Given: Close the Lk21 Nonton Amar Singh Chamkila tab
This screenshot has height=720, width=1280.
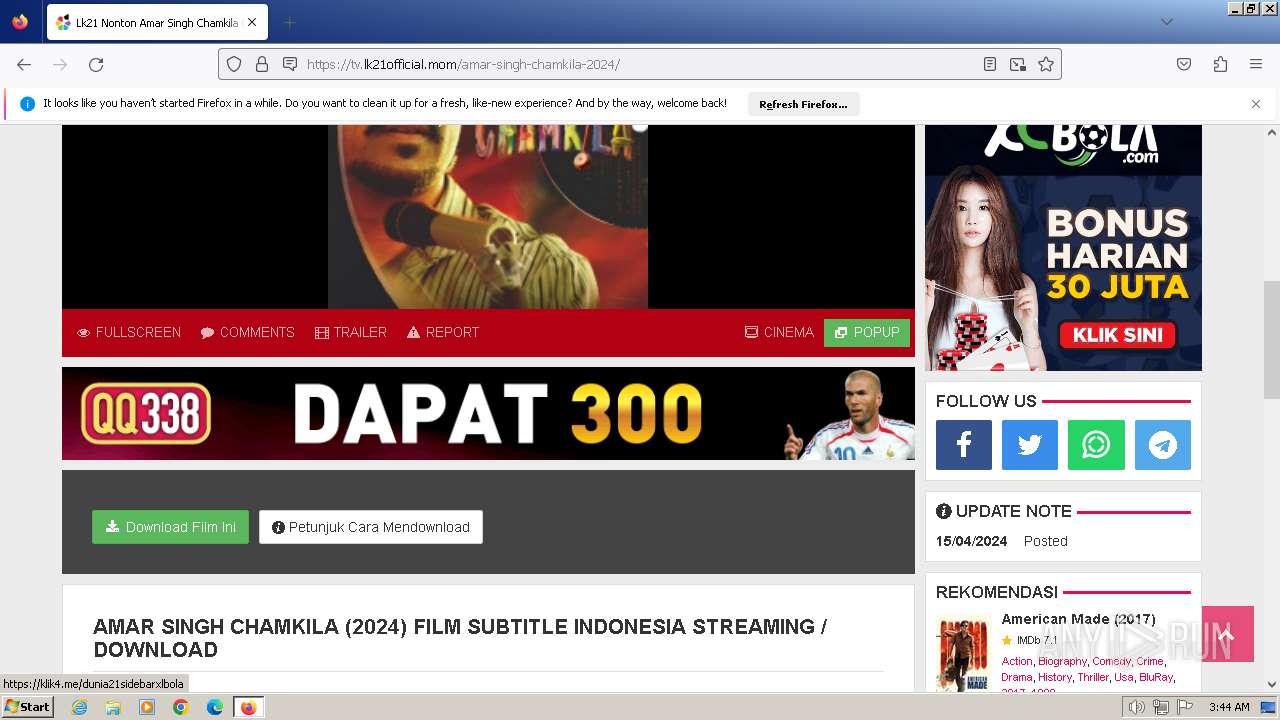Looking at the screenshot, I should [251, 22].
